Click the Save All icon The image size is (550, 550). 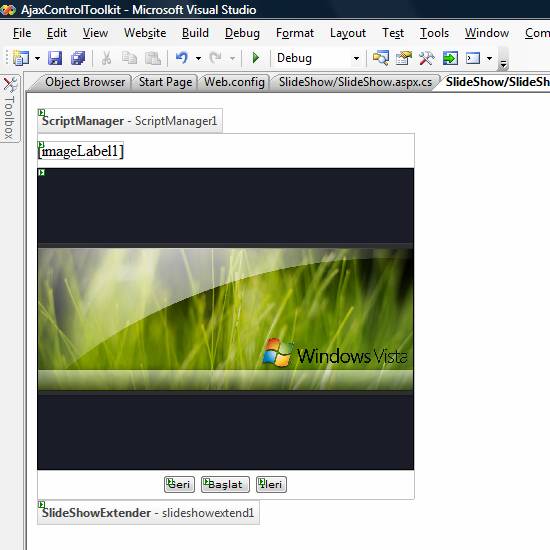[78, 58]
